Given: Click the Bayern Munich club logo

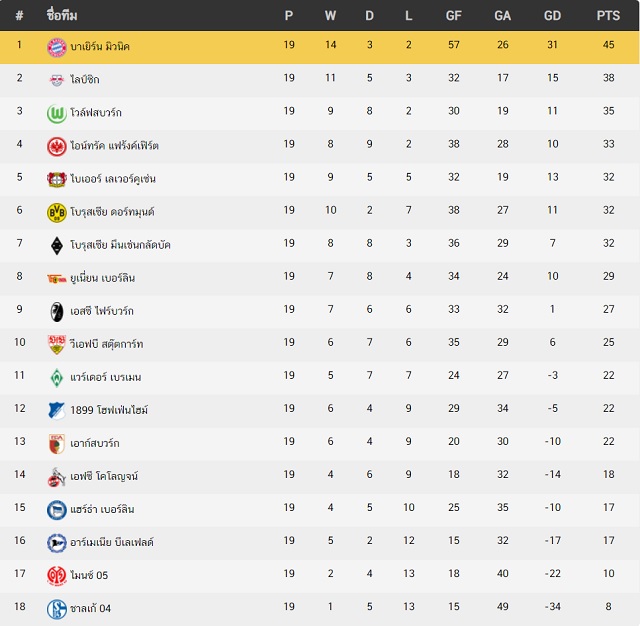Looking at the screenshot, I should (57, 47).
